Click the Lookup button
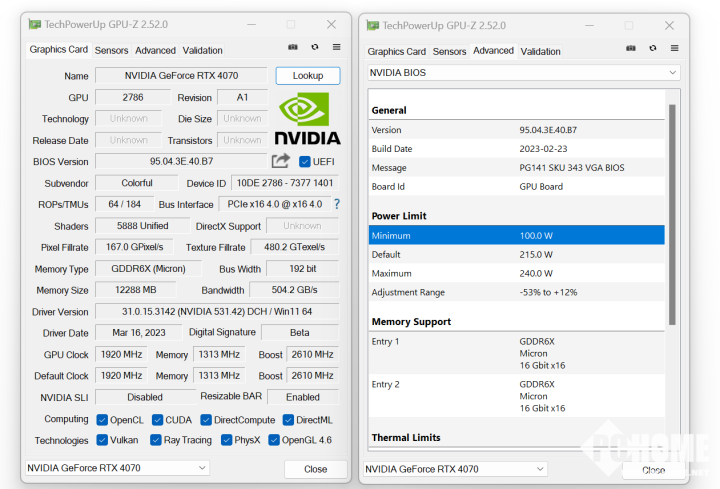 pyautogui.click(x=308, y=76)
